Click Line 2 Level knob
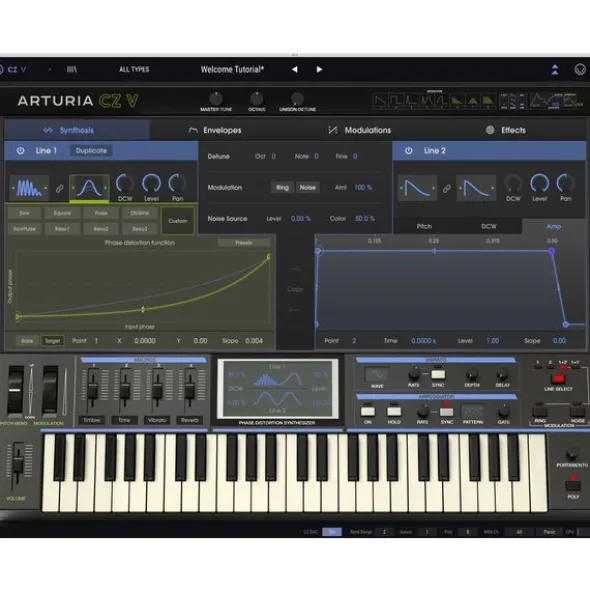The width and height of the screenshot is (590, 591). click(539, 184)
